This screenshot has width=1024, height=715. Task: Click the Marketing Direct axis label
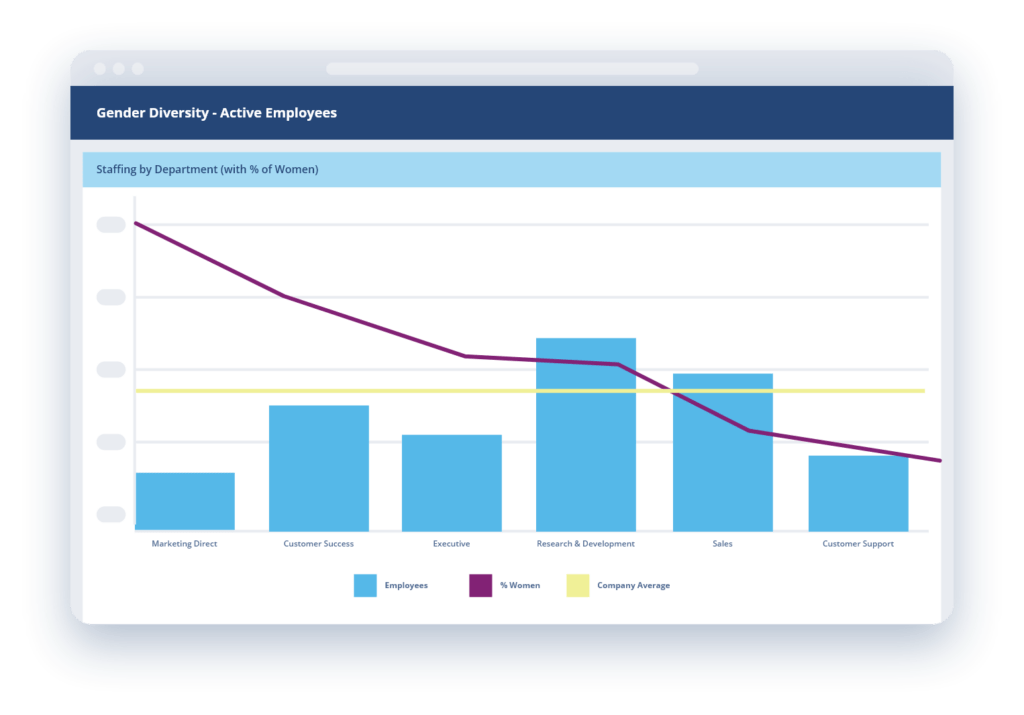click(x=184, y=543)
